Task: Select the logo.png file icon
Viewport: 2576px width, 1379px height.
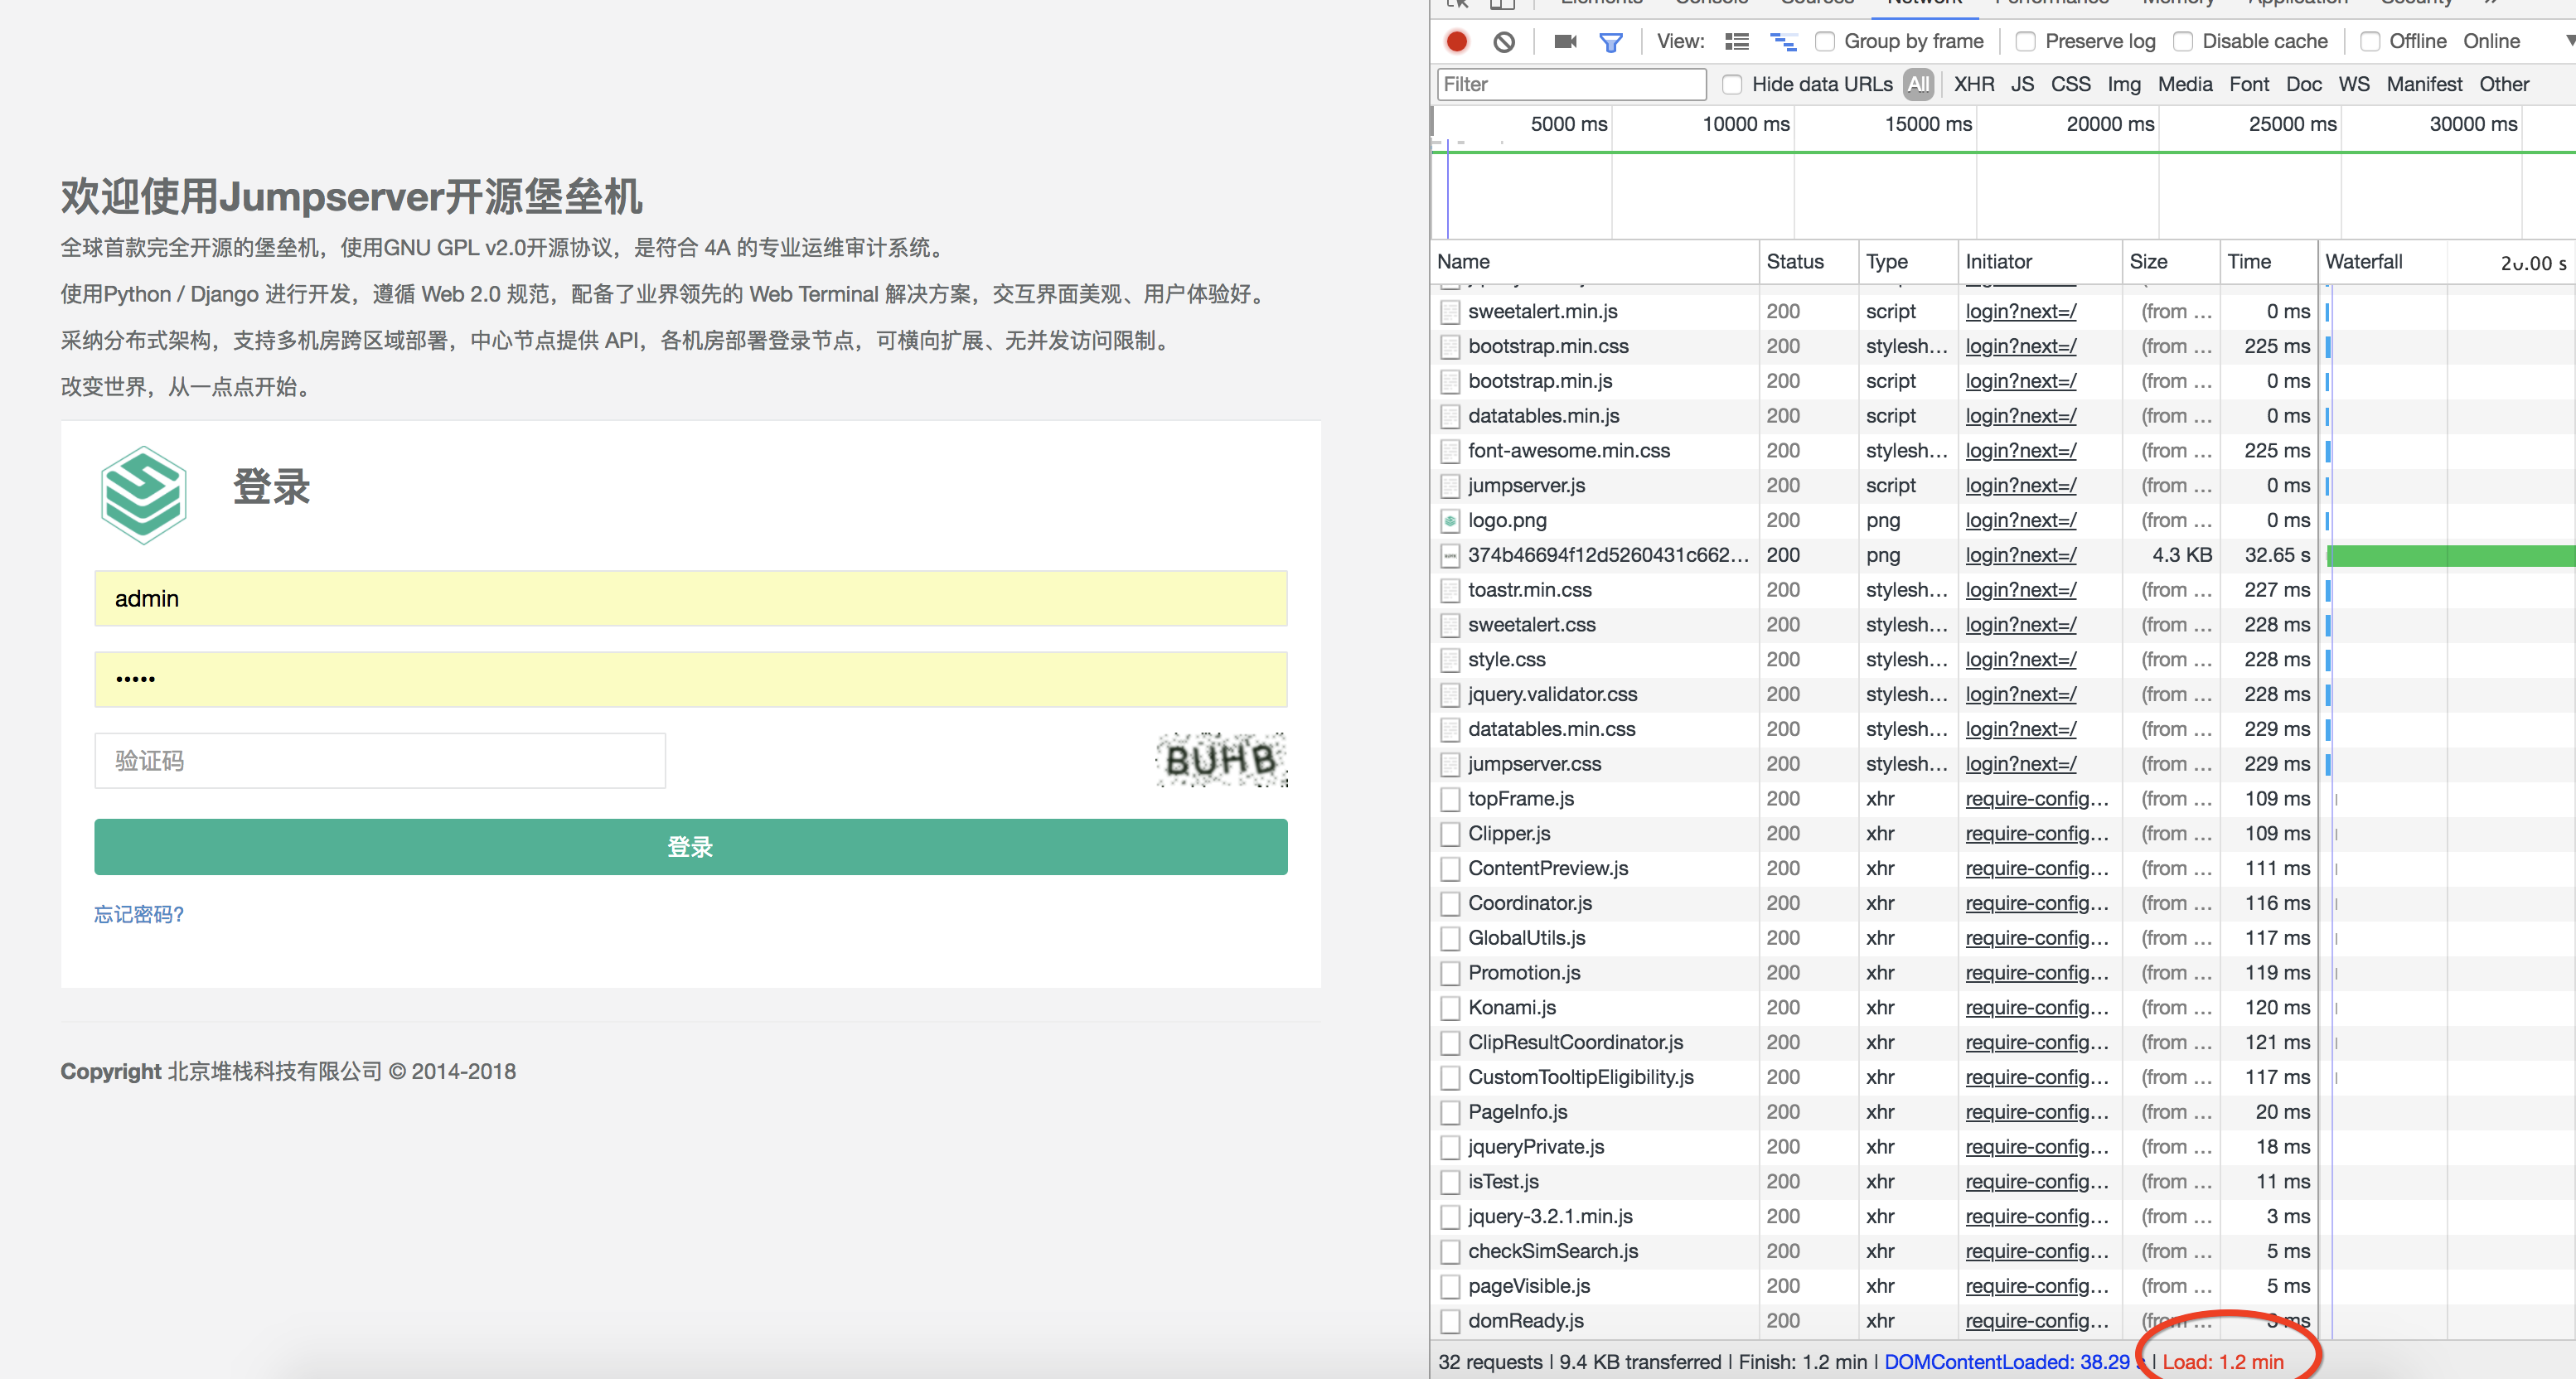Action: pos(1449,520)
